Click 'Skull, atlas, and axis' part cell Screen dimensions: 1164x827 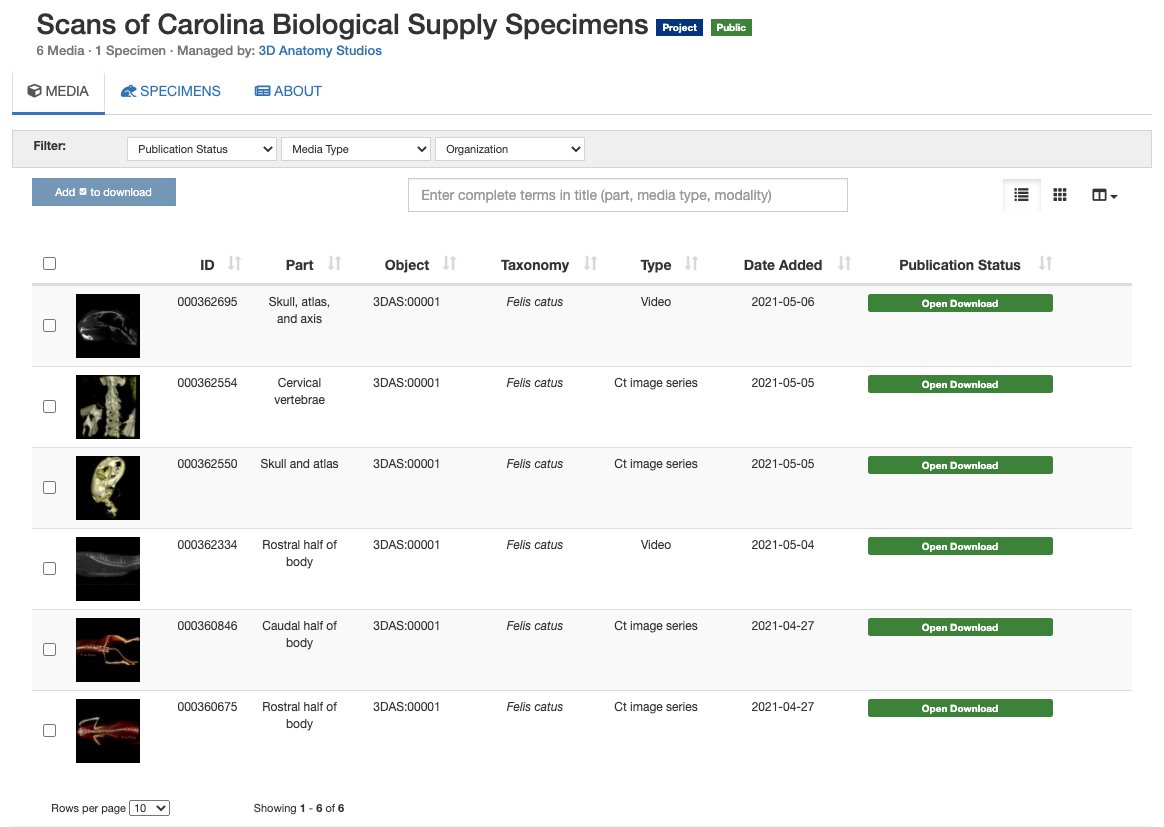(299, 310)
